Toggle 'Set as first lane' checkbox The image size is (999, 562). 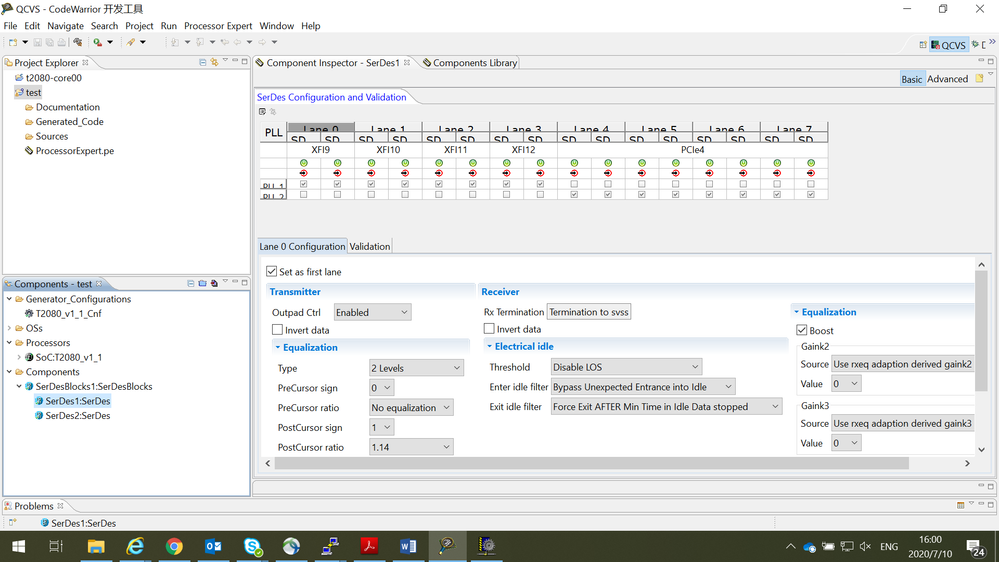coord(272,271)
